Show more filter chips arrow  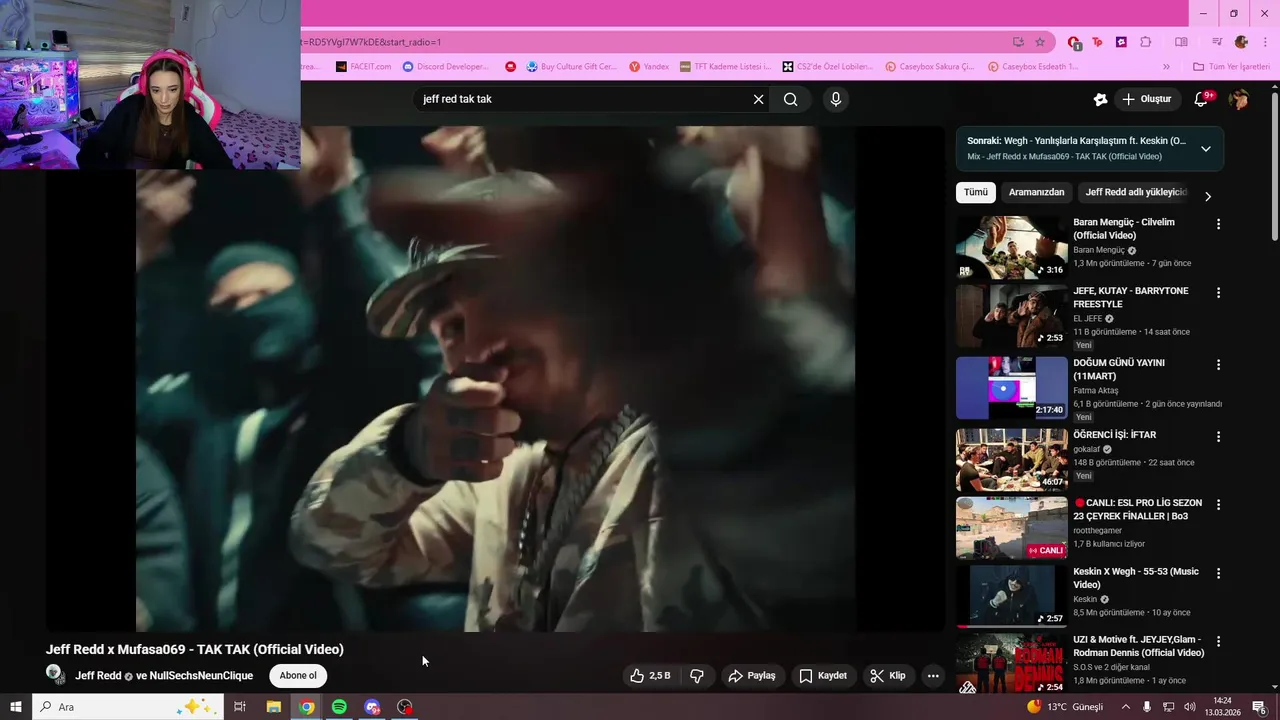[x=1207, y=196]
